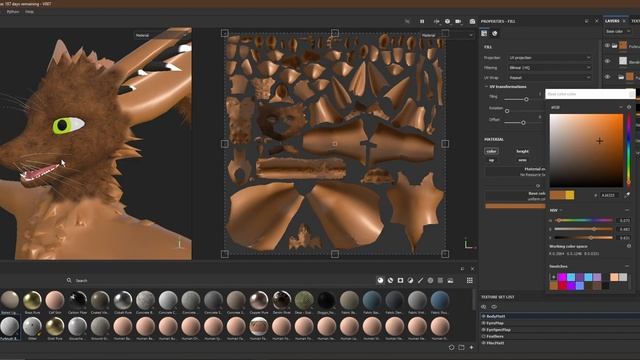Screen dimensions: 640x360
Task: Toggle visibility of Feathers texture set
Action: [484, 336]
